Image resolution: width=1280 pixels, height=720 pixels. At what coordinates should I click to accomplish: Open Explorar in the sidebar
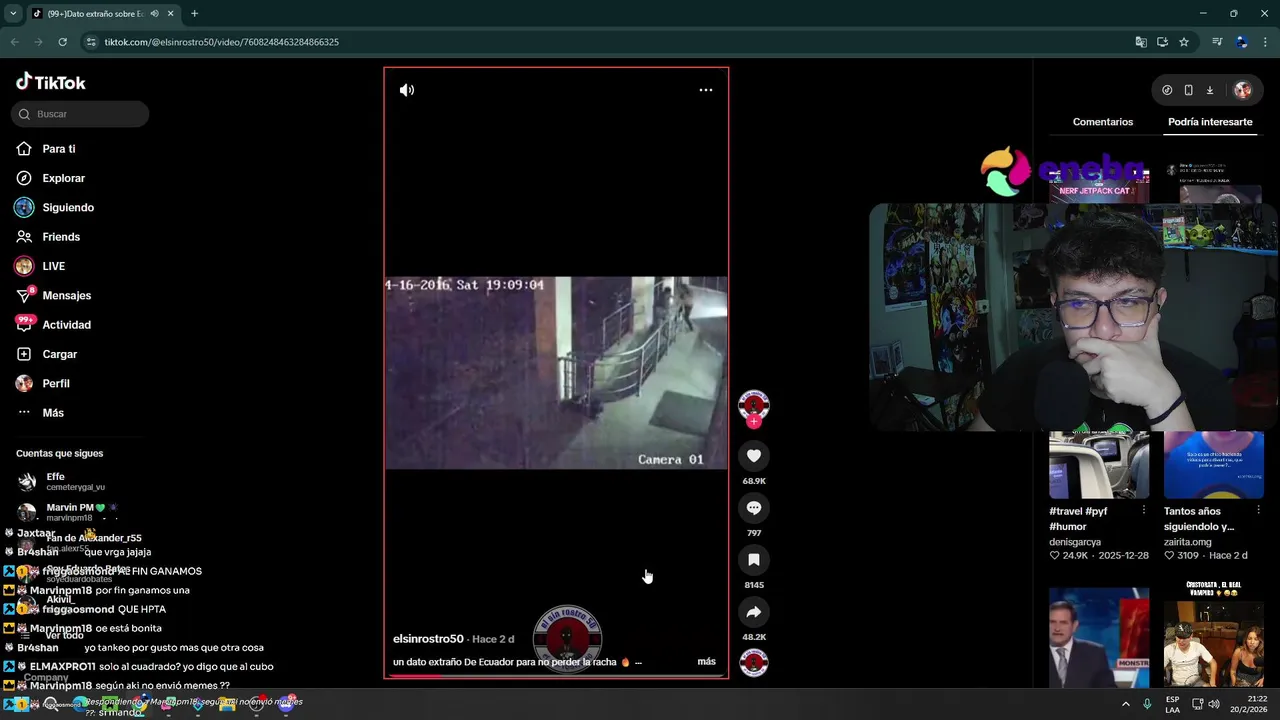(63, 178)
